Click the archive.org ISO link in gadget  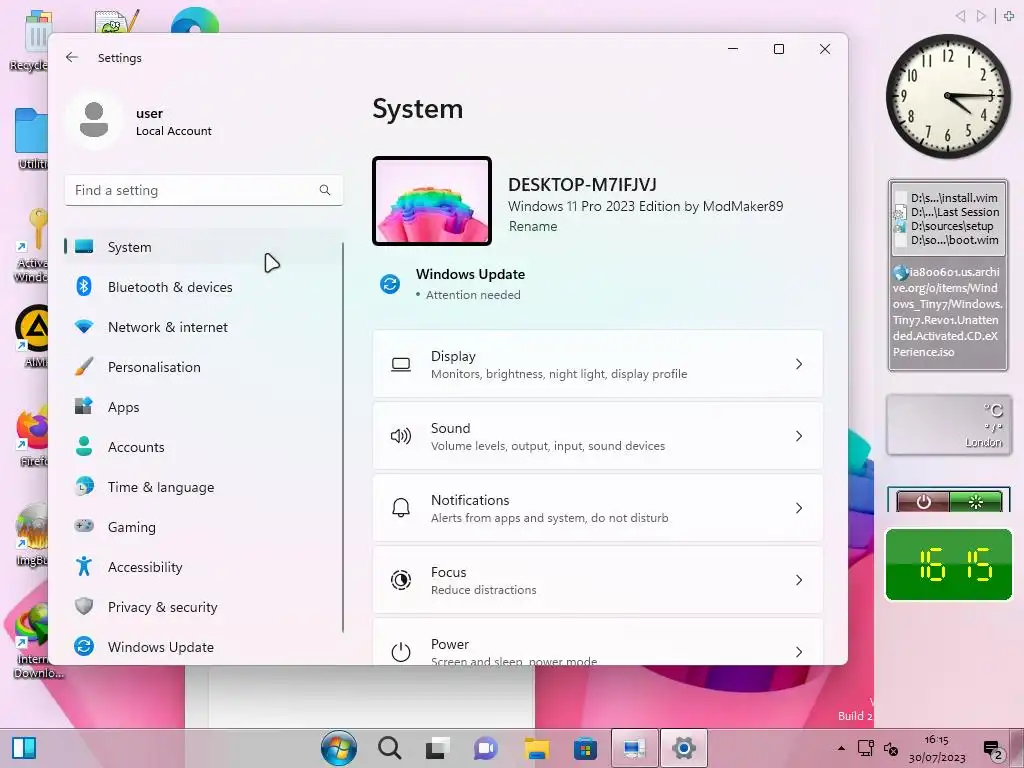pos(947,312)
